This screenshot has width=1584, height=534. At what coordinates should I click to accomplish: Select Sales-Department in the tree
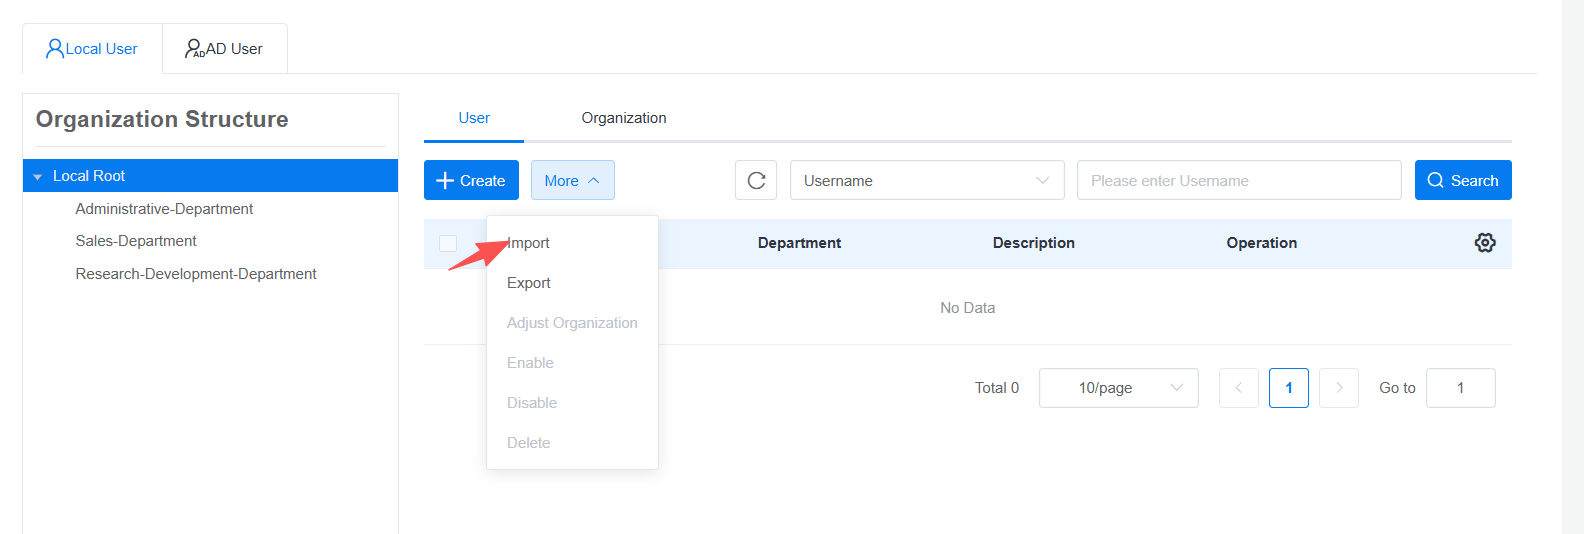click(136, 241)
